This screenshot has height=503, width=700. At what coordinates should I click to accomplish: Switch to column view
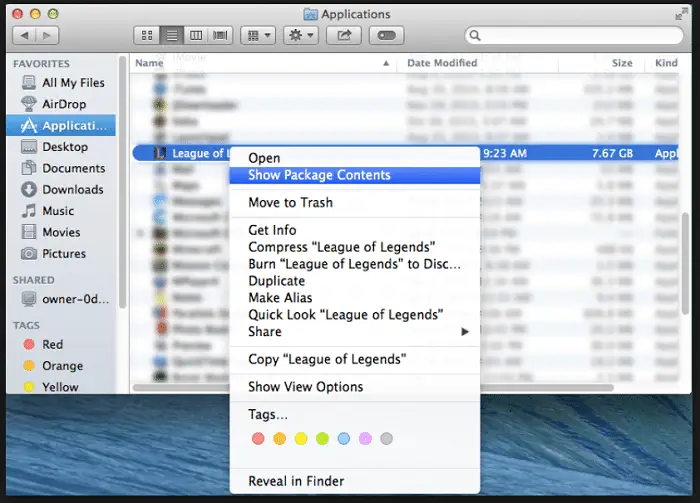coord(196,35)
